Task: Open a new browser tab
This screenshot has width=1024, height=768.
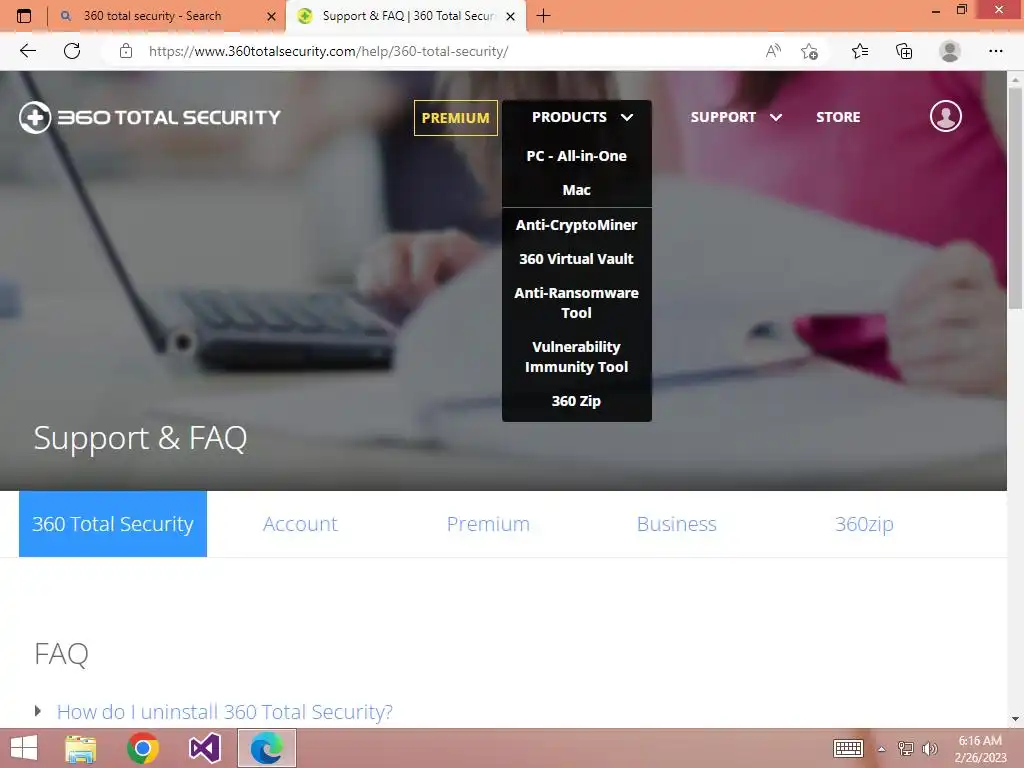Action: point(543,16)
